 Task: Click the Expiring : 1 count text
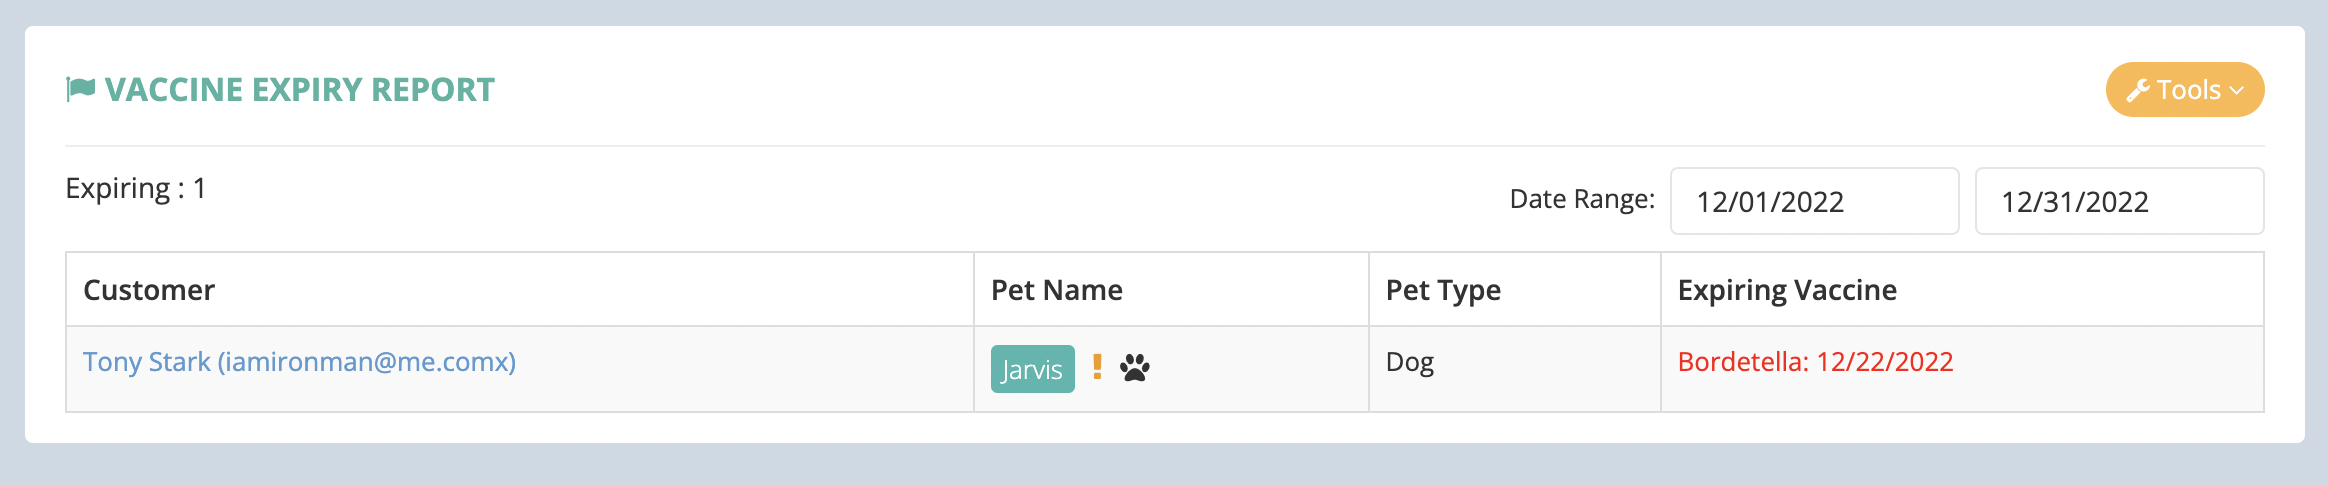click(135, 189)
